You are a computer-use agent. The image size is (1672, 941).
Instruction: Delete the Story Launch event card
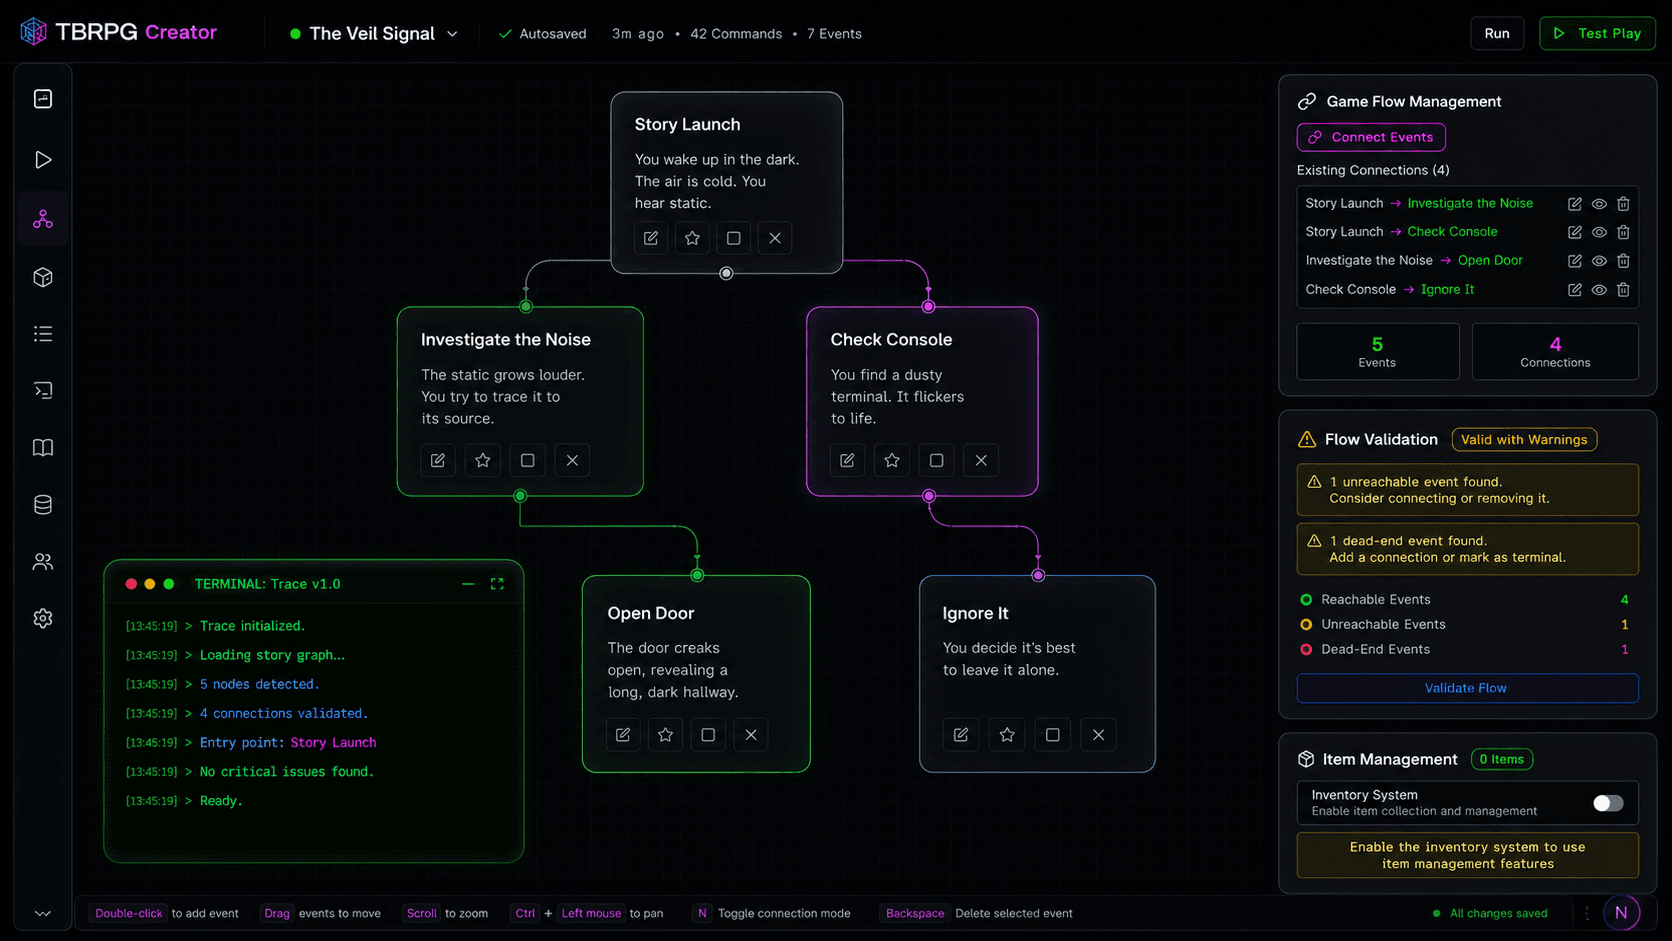775,238
